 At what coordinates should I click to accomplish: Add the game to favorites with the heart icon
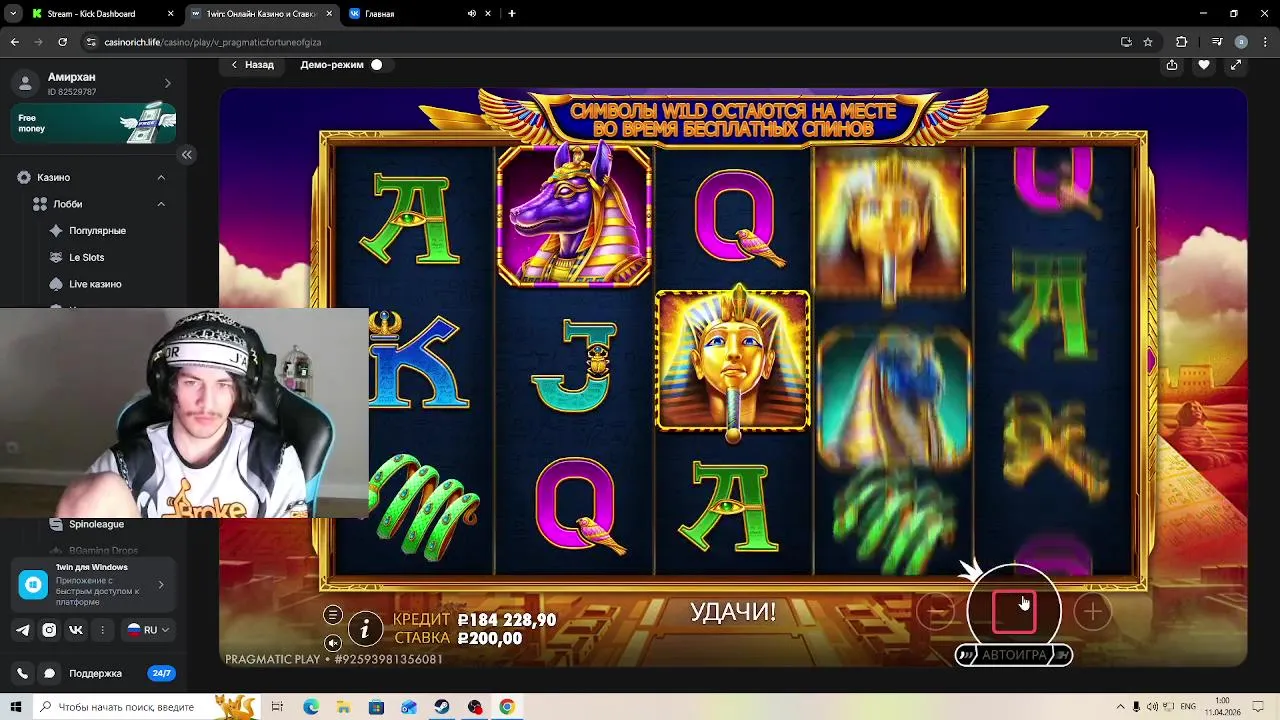pos(1204,65)
